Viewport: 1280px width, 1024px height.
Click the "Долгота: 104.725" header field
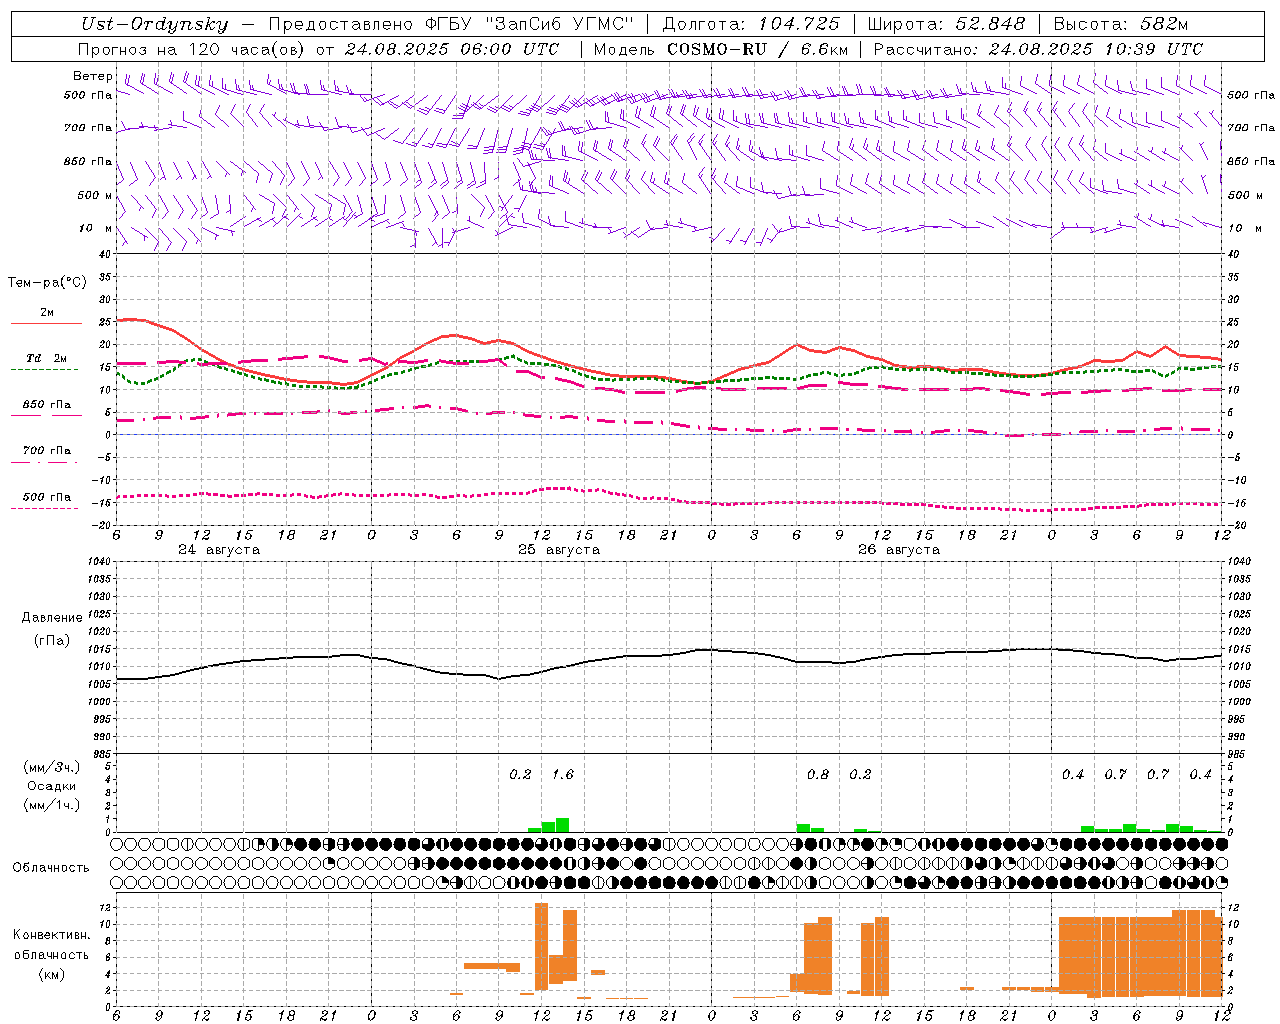point(751,24)
